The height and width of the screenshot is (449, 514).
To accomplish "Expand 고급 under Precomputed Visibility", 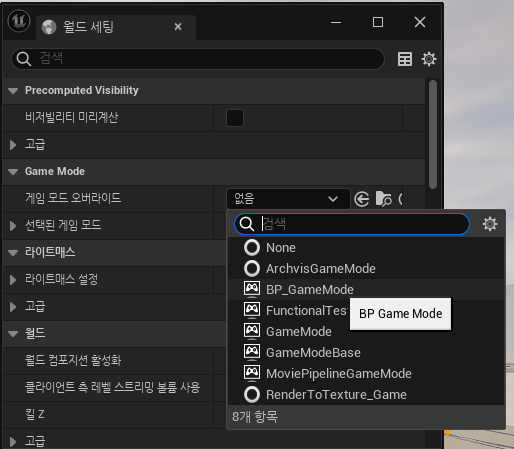I will (x=13, y=145).
